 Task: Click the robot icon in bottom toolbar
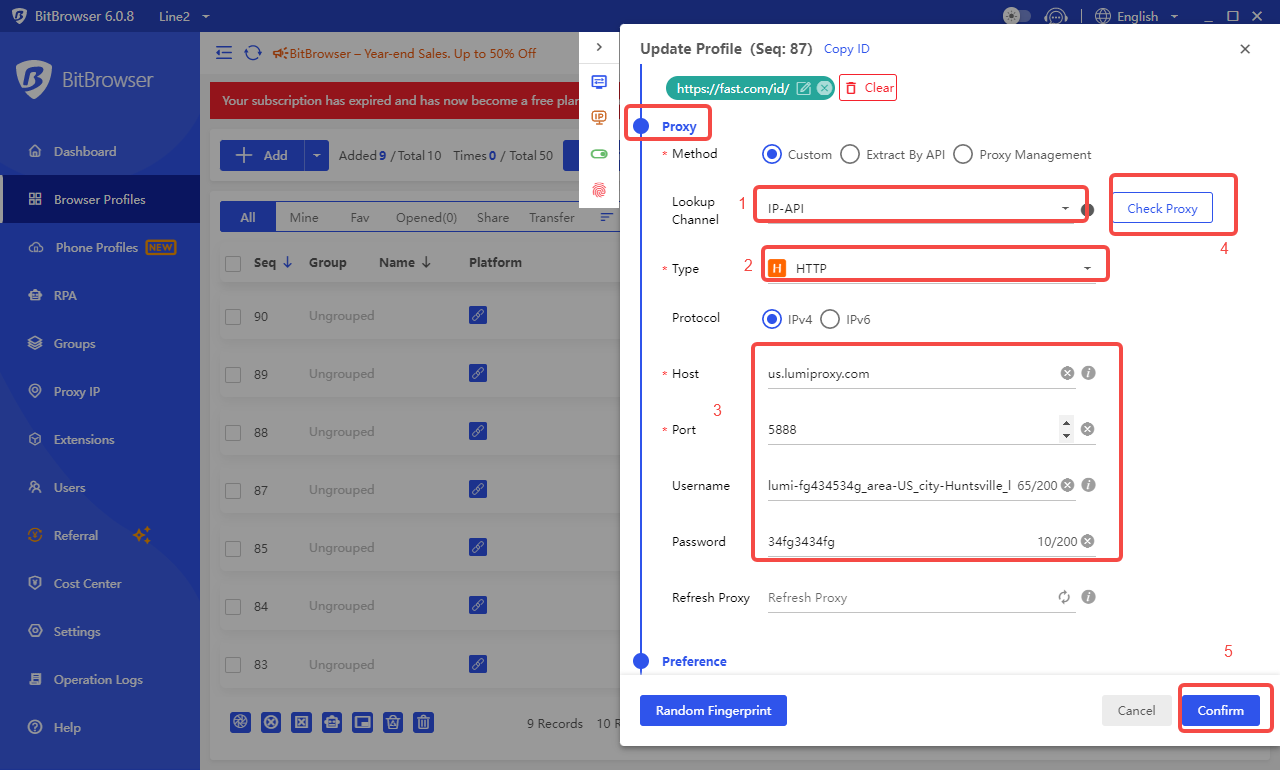coord(332,722)
